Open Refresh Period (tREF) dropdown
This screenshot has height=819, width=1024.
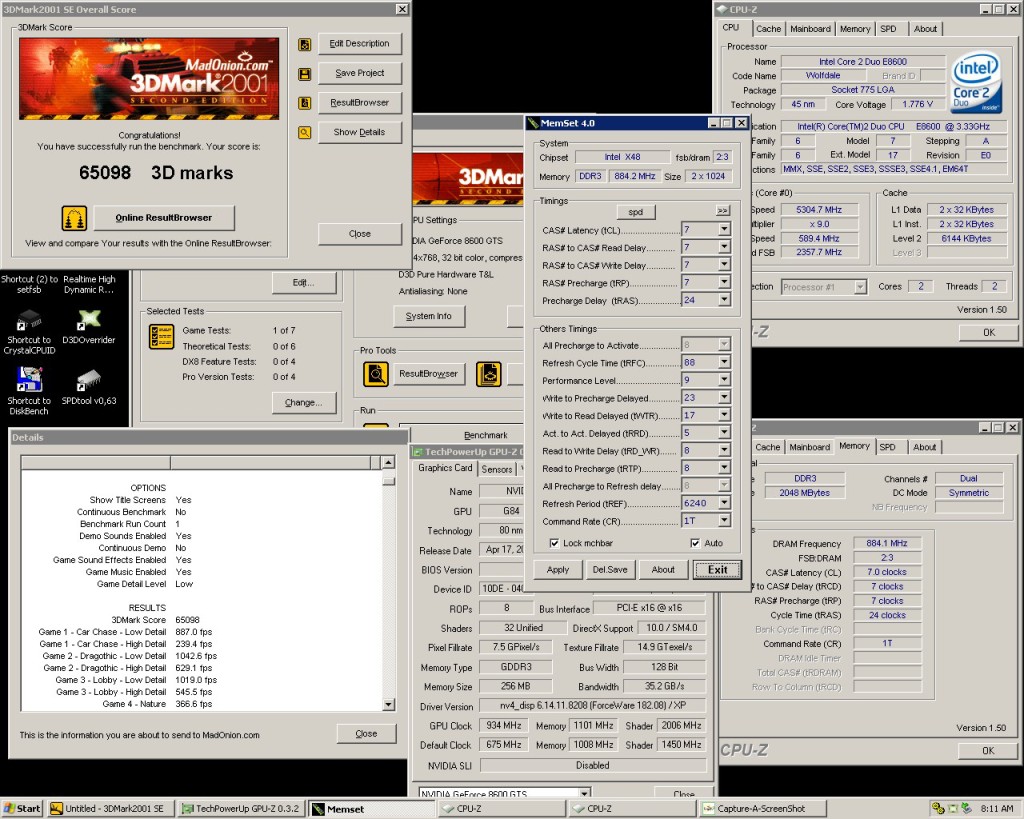pos(724,503)
